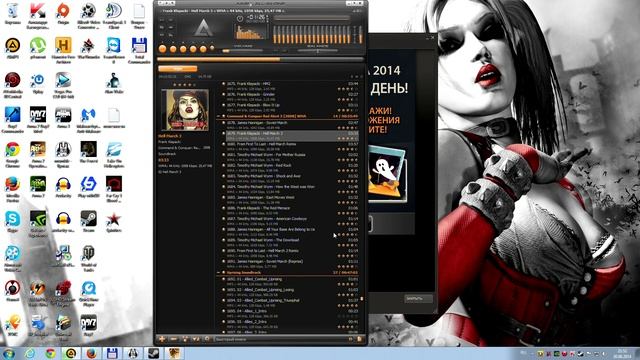This screenshot has width=640, height=360.
Task: Toggle checkbox beside the HM2 track
Action: tap(224, 84)
